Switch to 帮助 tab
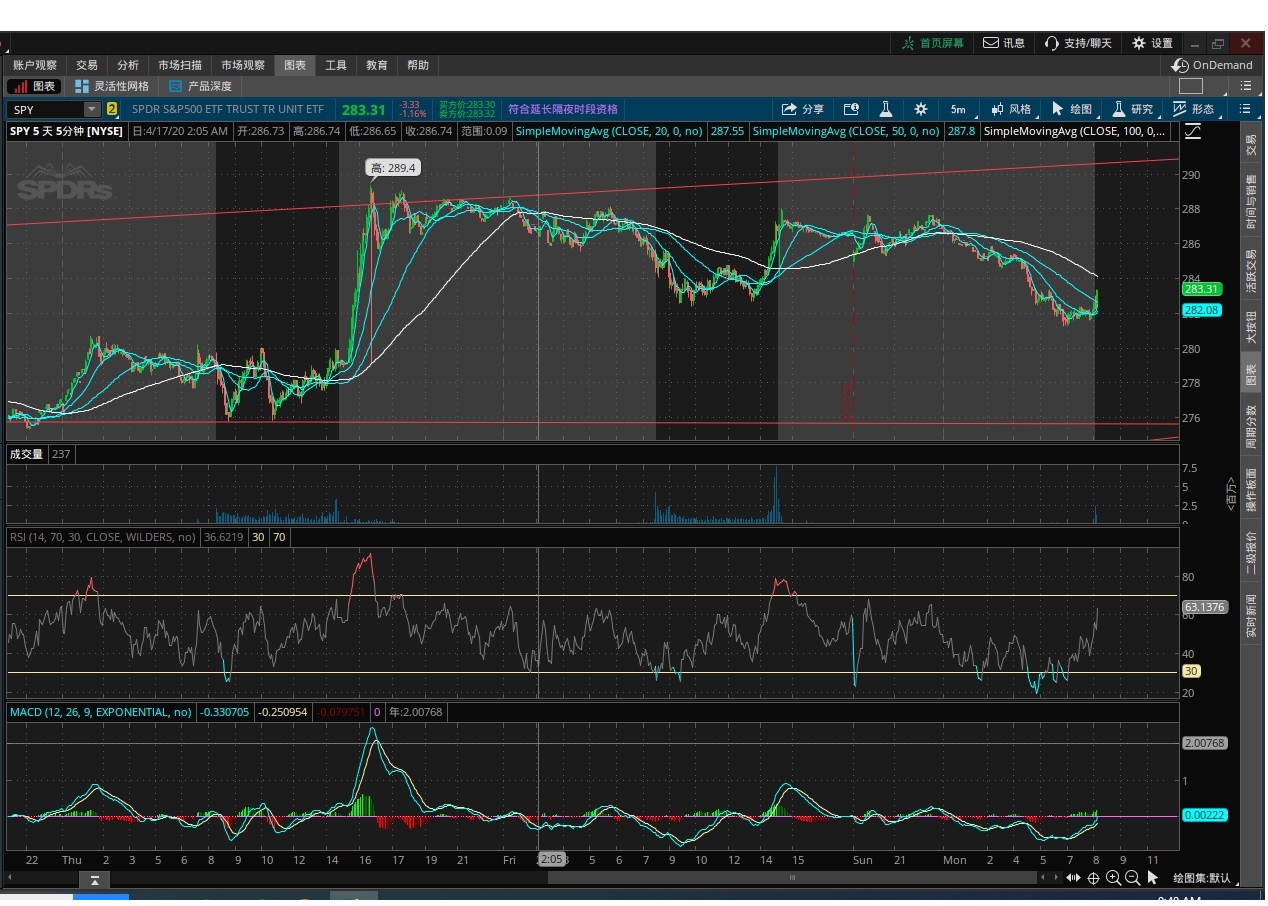The image size is (1268, 906). point(418,65)
